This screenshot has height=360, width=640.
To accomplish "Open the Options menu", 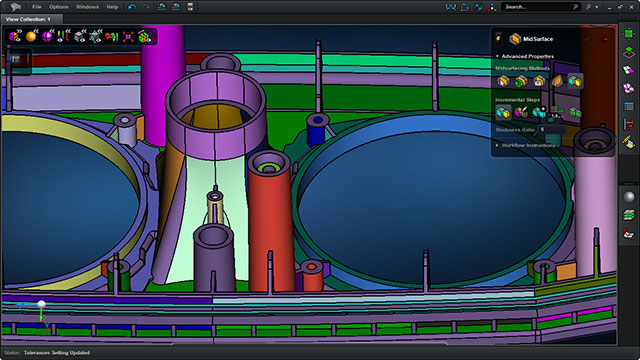I will (59, 7).
